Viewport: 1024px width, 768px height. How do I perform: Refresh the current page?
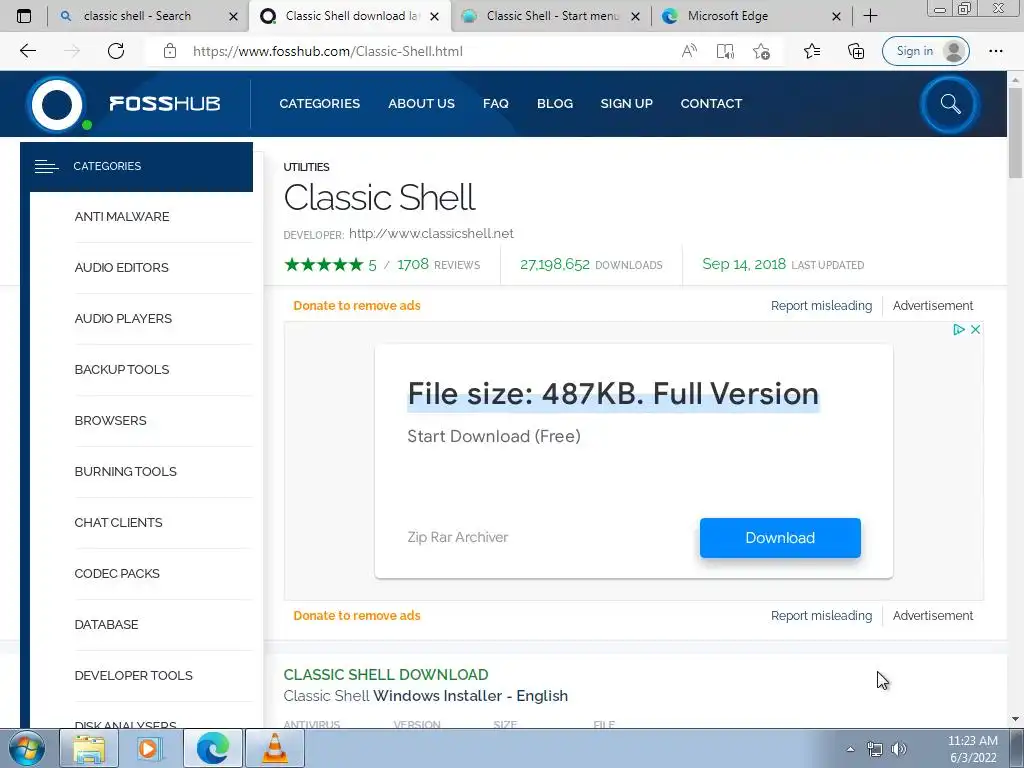tap(116, 51)
